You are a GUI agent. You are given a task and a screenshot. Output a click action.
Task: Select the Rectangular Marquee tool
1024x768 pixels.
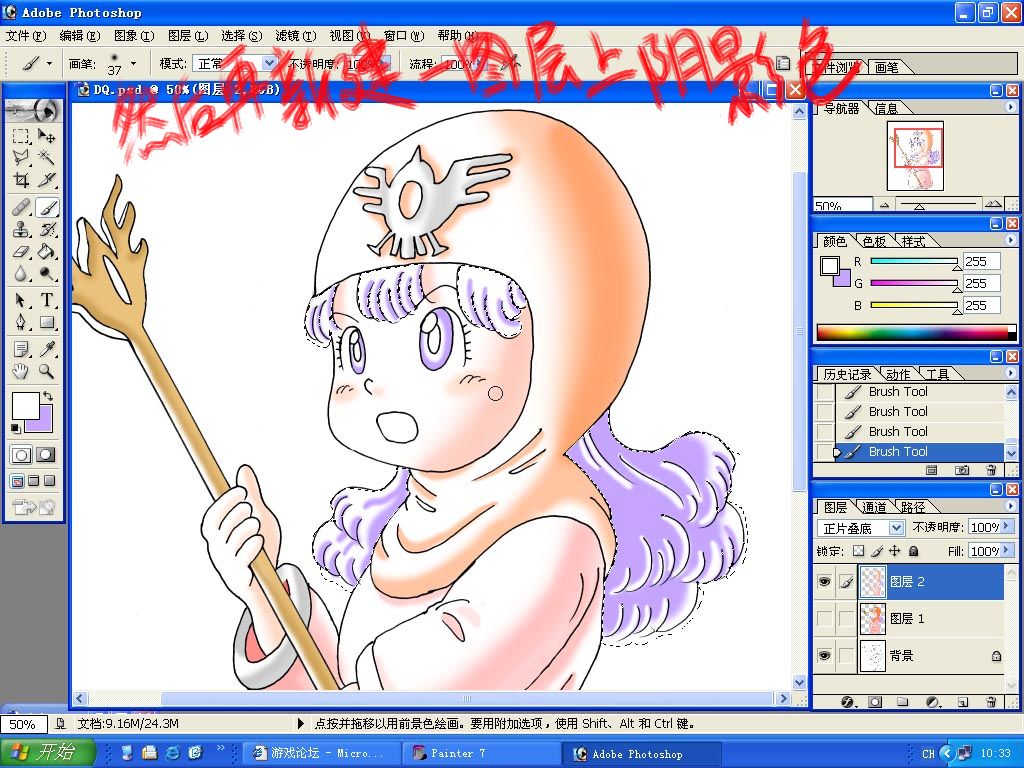21,136
